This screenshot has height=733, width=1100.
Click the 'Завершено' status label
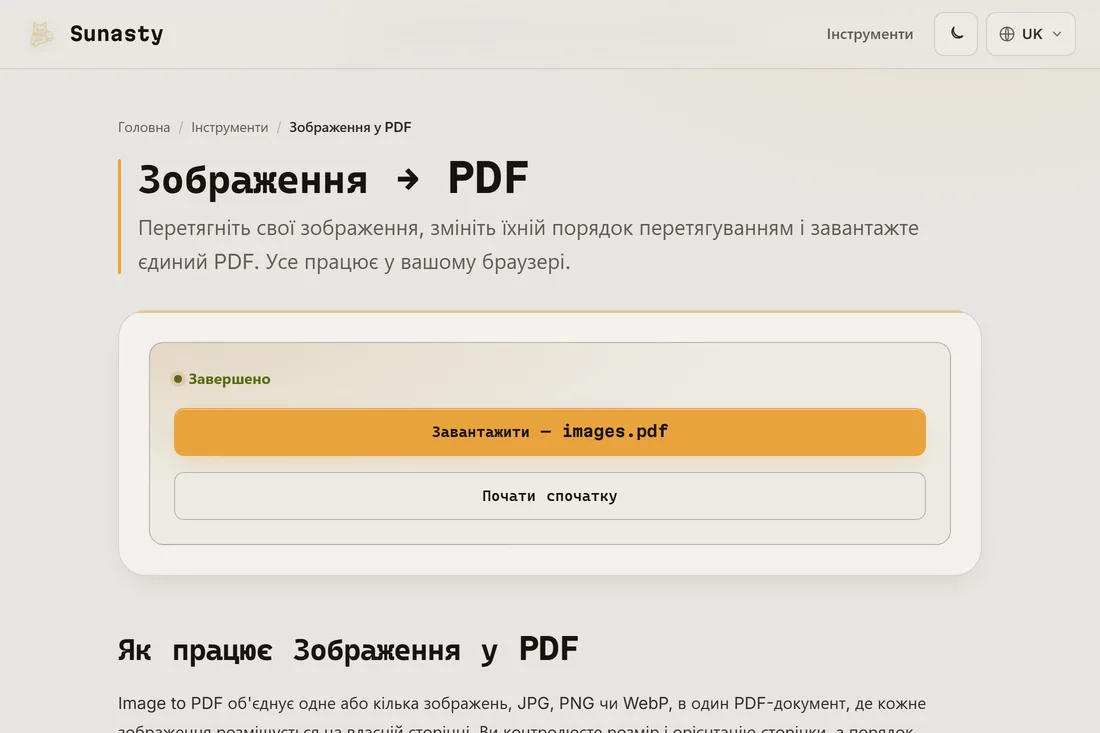point(222,379)
